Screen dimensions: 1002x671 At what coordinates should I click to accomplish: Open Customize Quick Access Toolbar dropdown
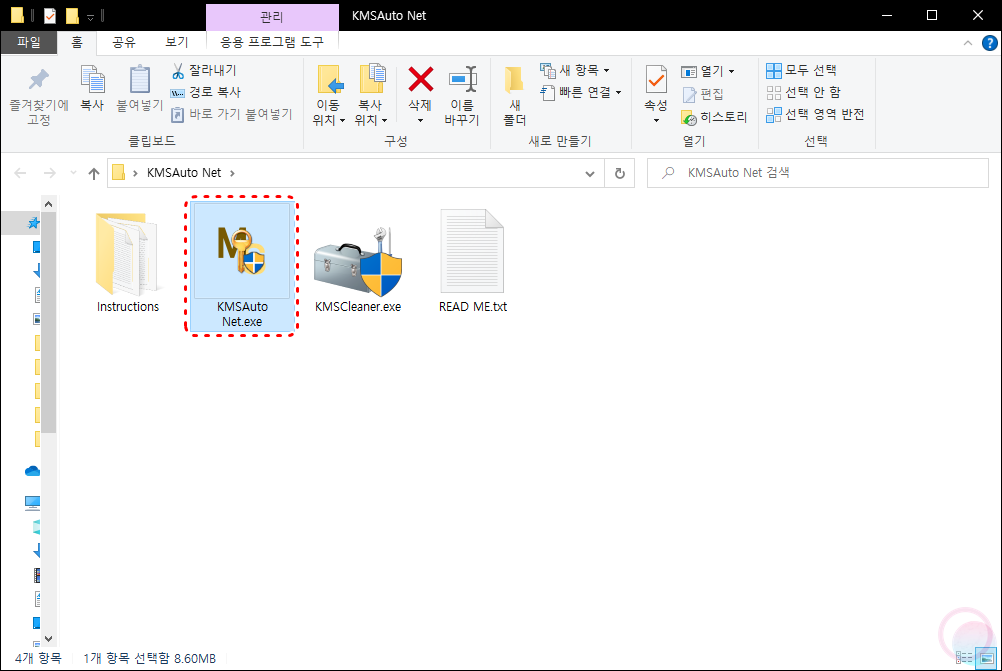point(90,17)
